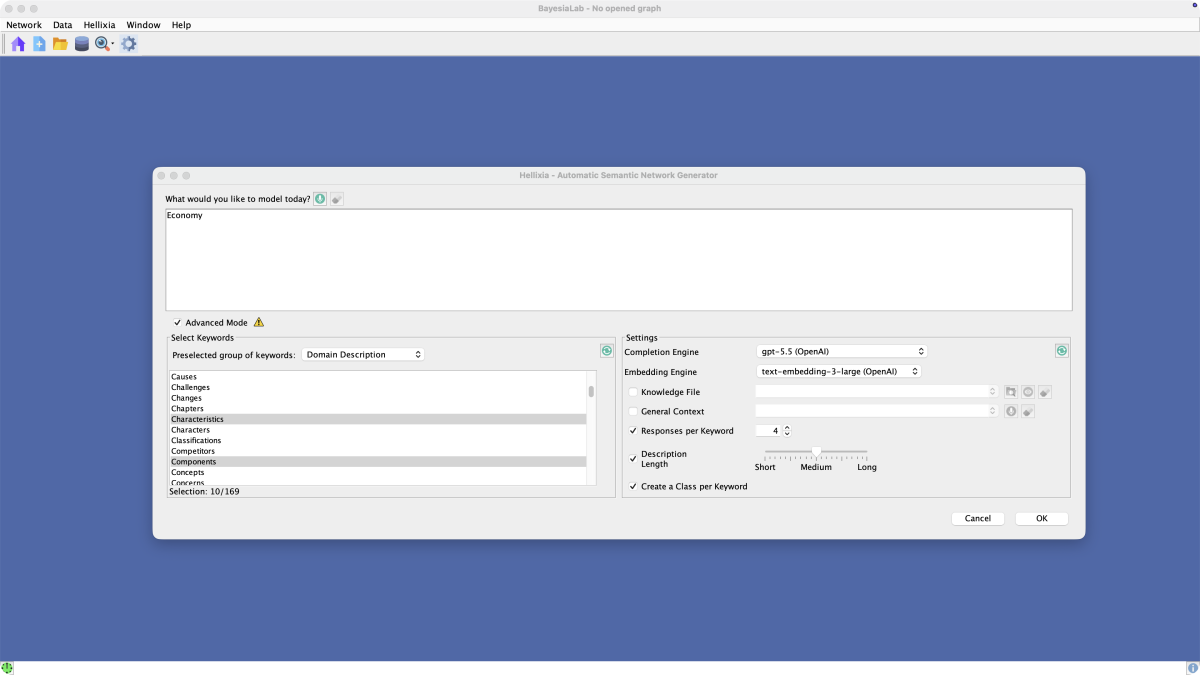The width and height of the screenshot is (1200, 675).
Task: Open the Network menu
Action: click(24, 24)
